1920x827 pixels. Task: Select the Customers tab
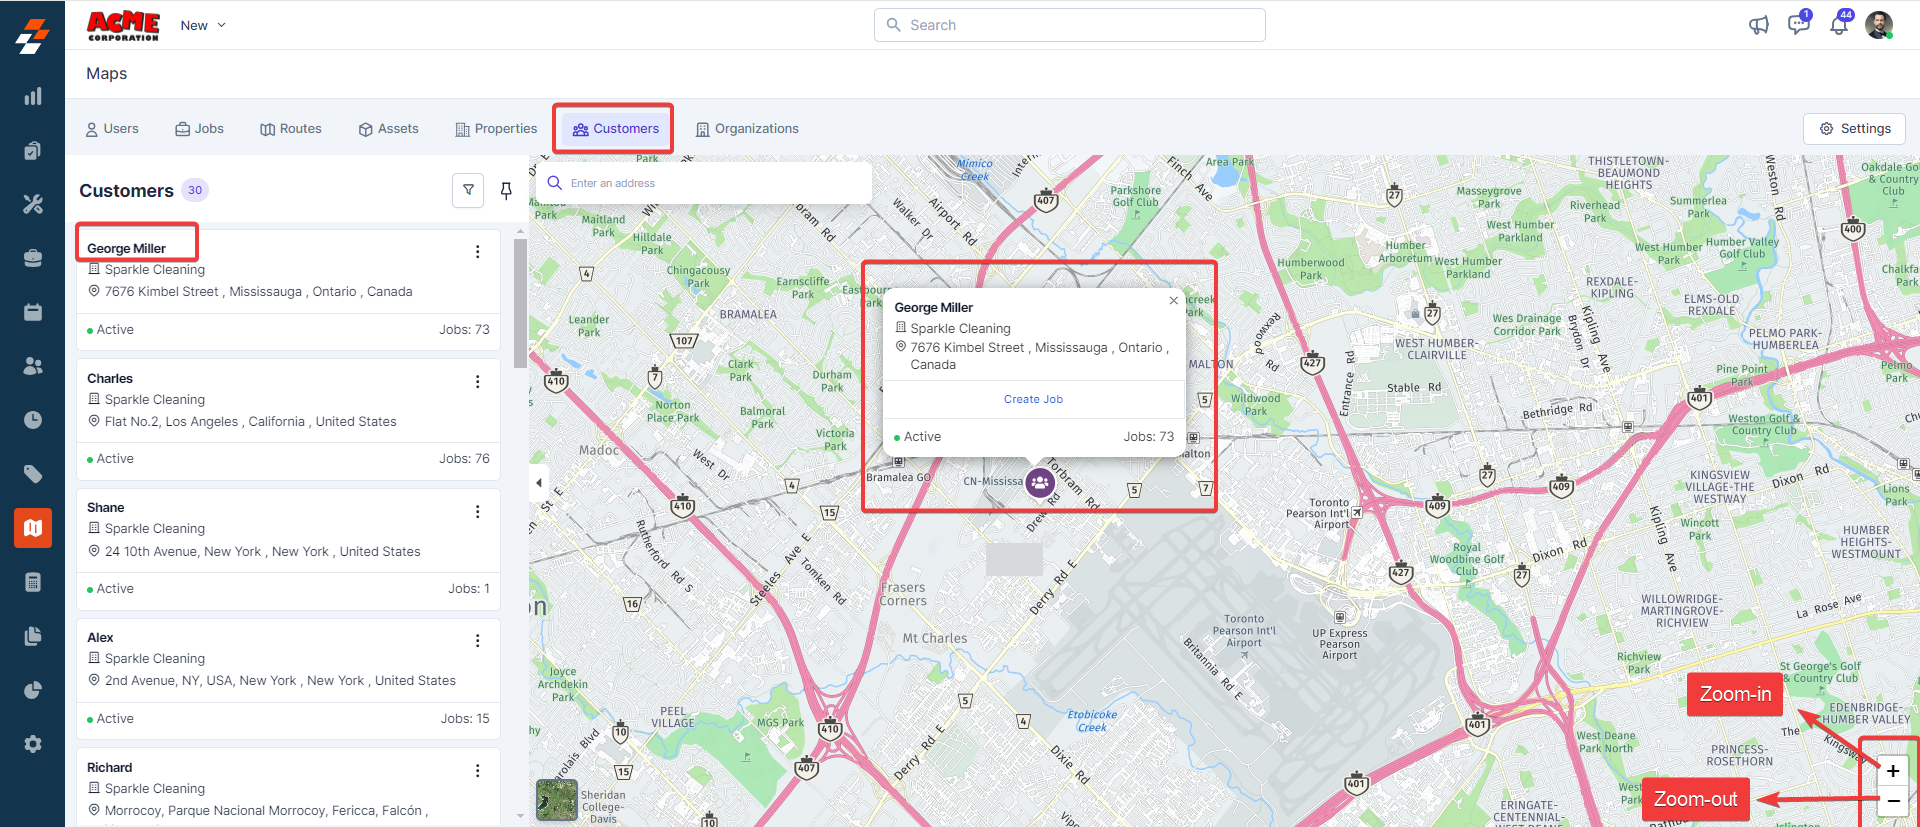(615, 129)
